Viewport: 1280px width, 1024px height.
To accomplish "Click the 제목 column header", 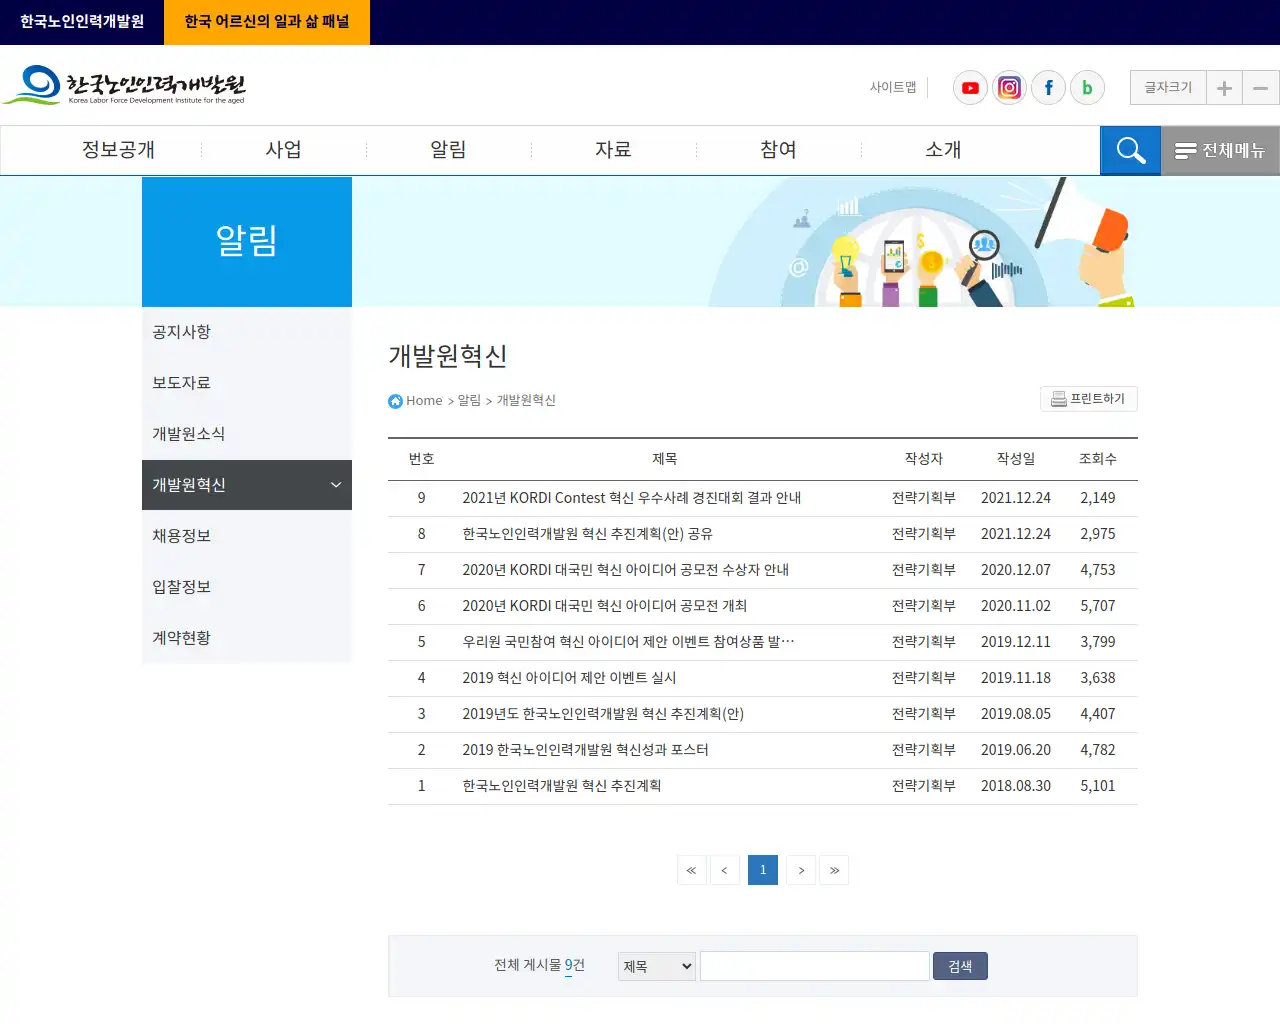I will click(x=665, y=459).
